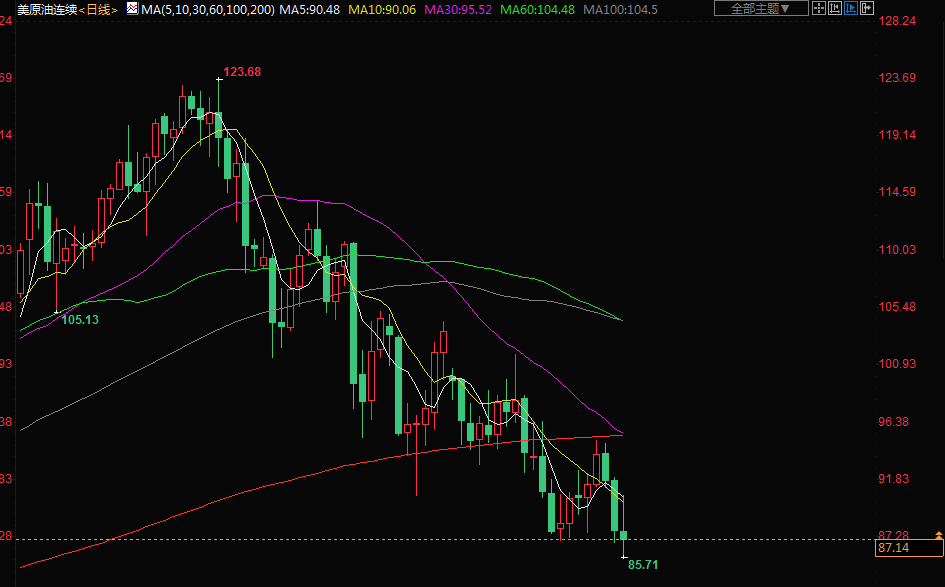Click the 105.13 swing low label

pyautogui.click(x=80, y=320)
